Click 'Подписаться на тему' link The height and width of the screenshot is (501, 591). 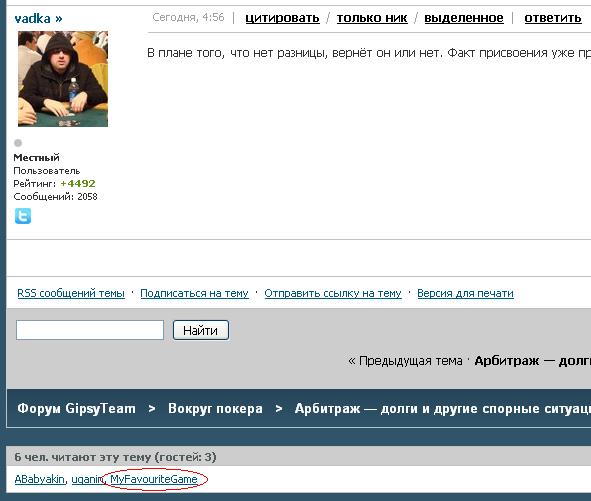click(194, 293)
